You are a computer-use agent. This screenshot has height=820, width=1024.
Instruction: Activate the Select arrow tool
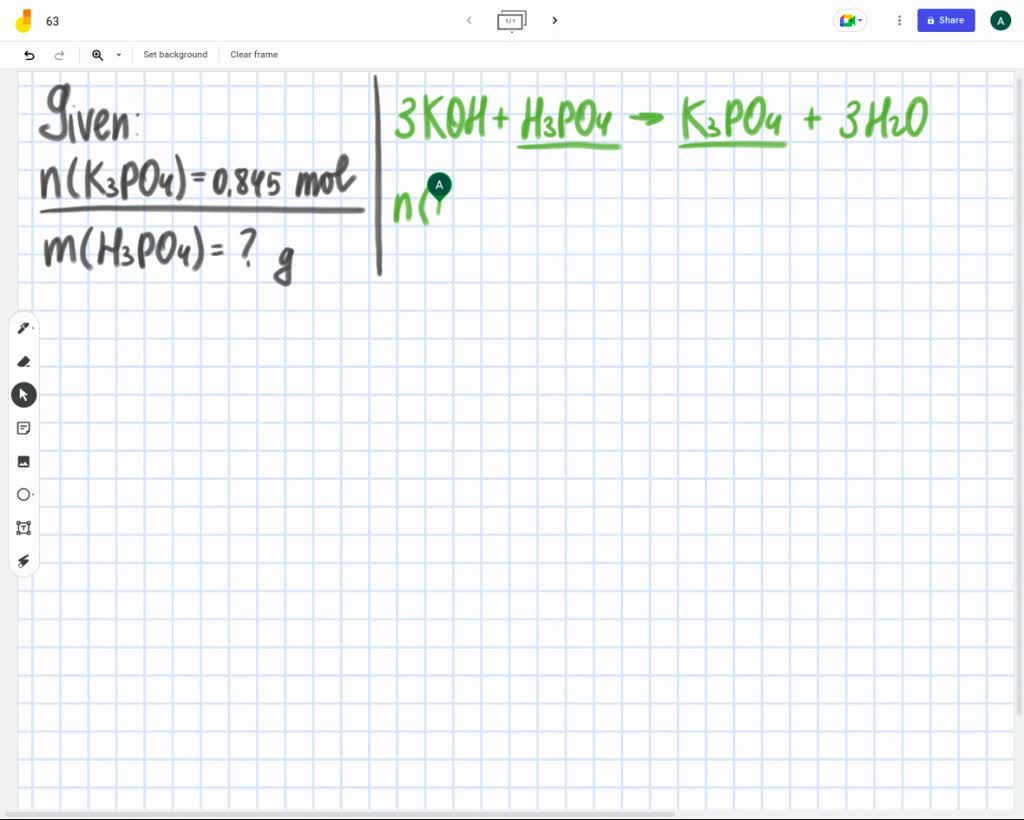pyautogui.click(x=24, y=394)
